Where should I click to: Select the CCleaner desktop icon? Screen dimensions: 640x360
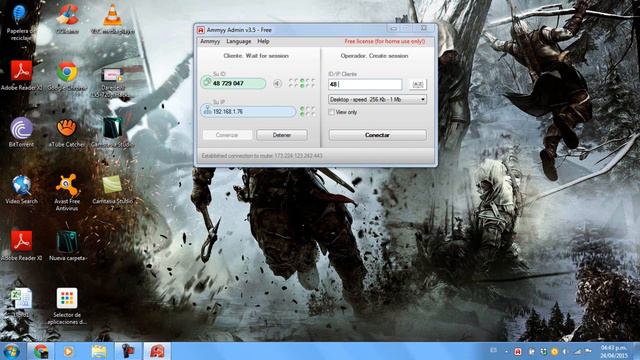pyautogui.click(x=67, y=19)
